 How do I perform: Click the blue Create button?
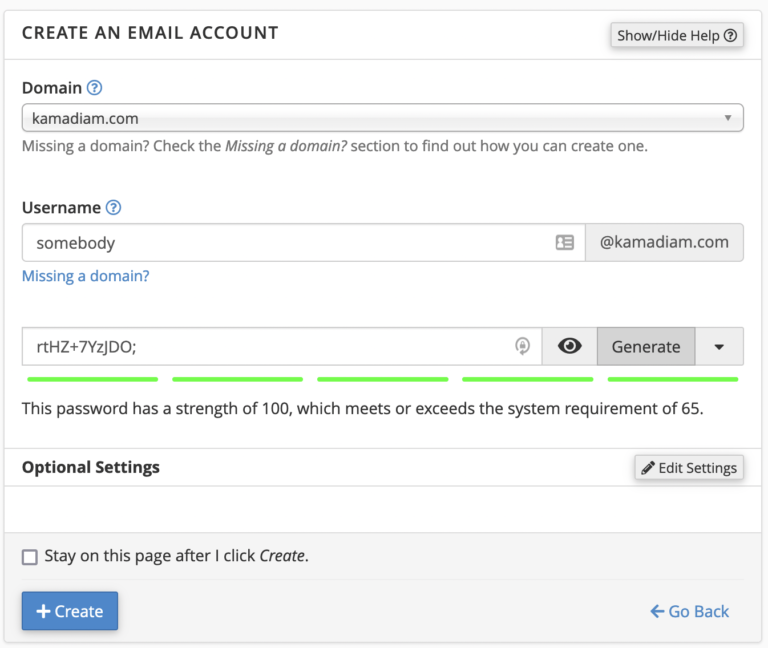coord(70,611)
